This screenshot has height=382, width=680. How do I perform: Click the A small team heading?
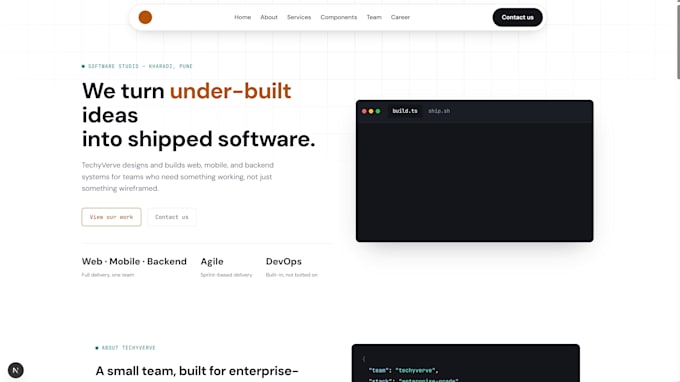click(x=196, y=371)
